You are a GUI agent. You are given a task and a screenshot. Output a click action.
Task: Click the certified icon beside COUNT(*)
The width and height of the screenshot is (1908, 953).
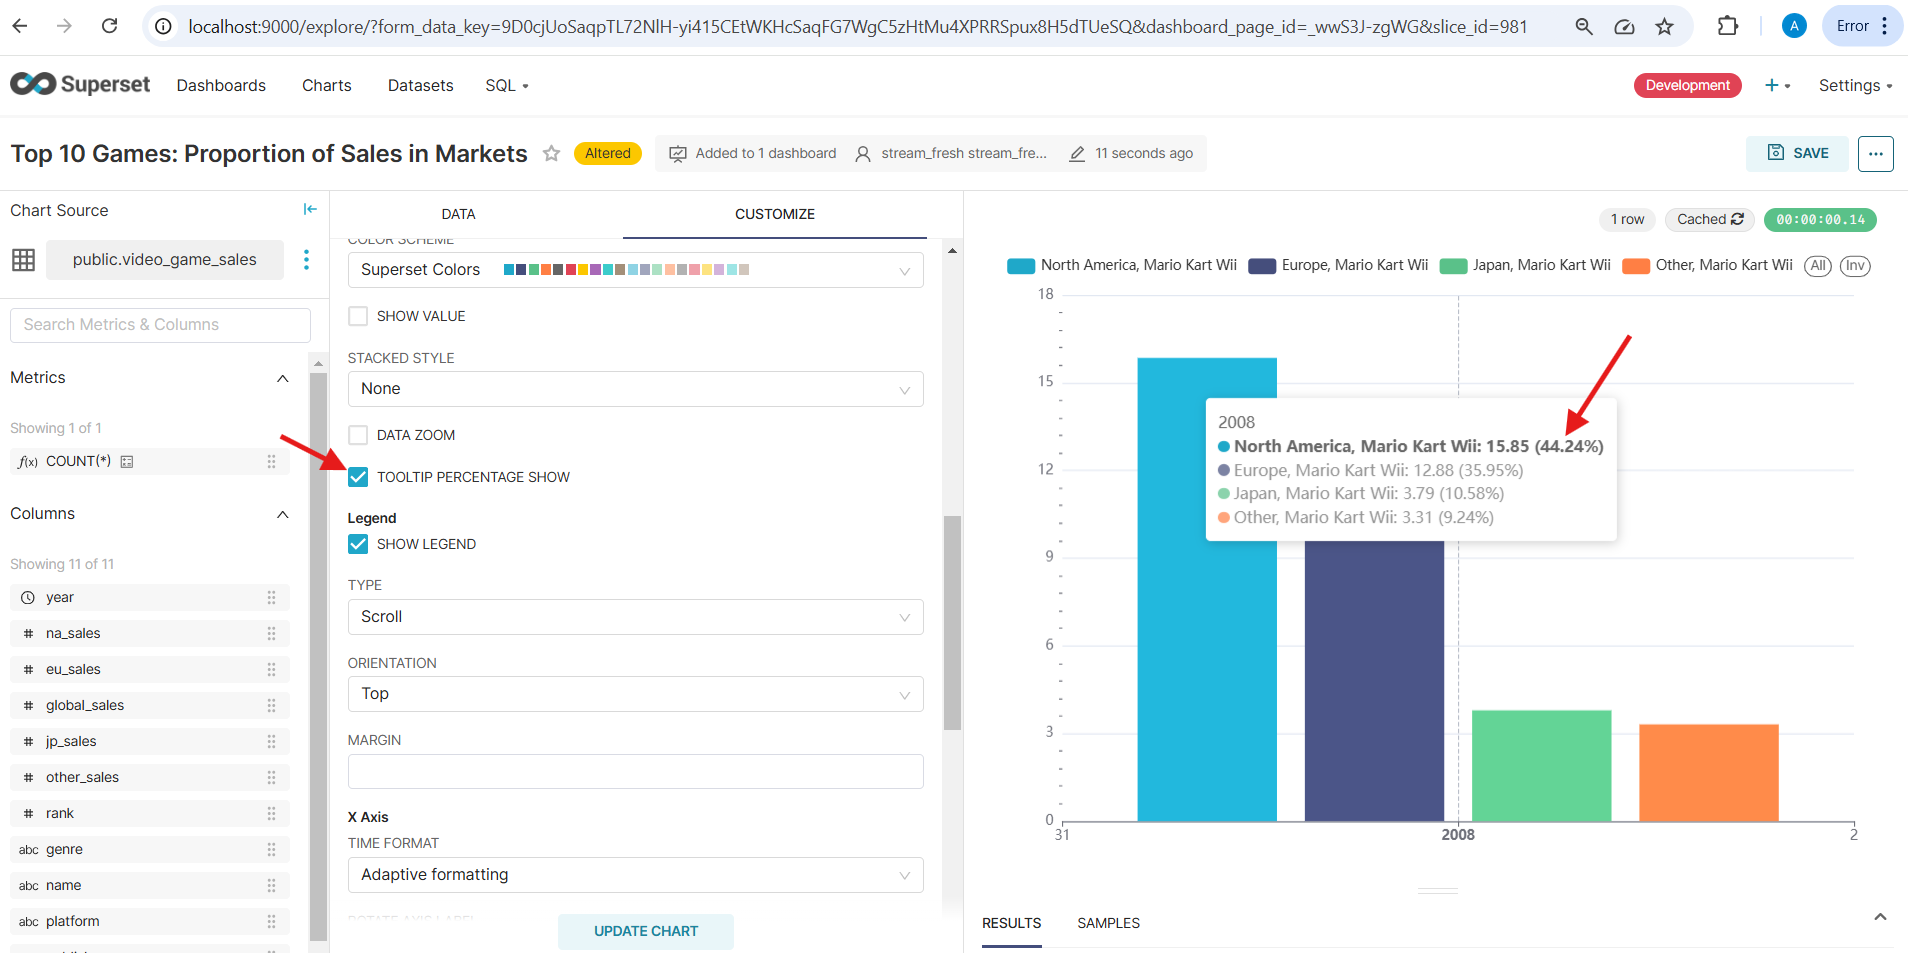127,461
